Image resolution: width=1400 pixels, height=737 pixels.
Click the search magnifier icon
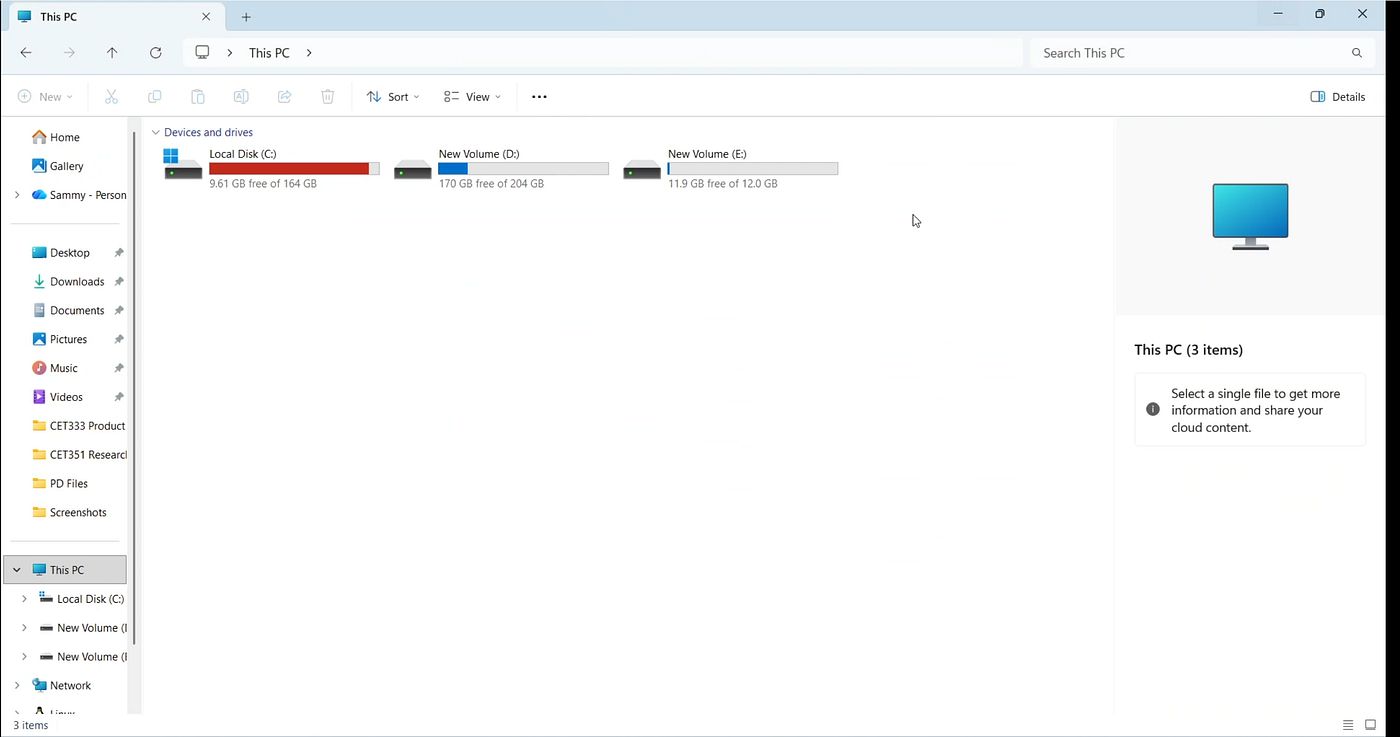point(1357,53)
